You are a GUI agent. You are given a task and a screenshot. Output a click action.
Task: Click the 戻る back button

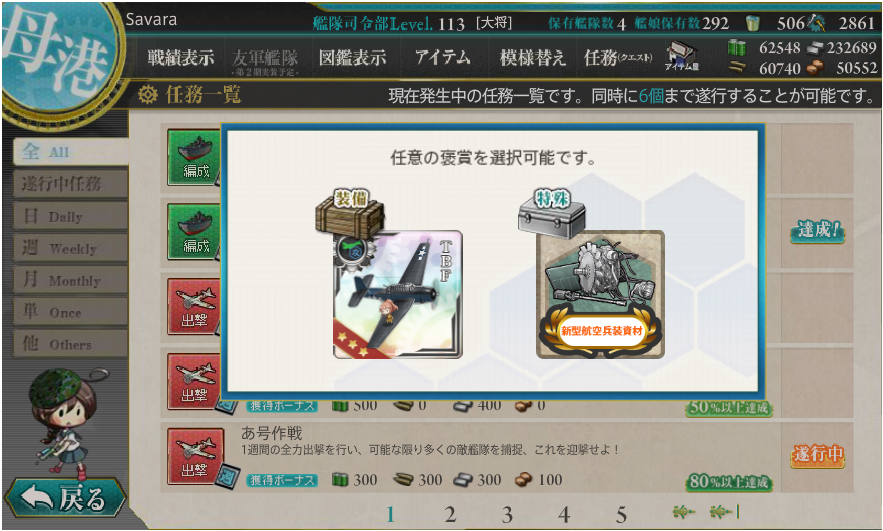pos(65,499)
